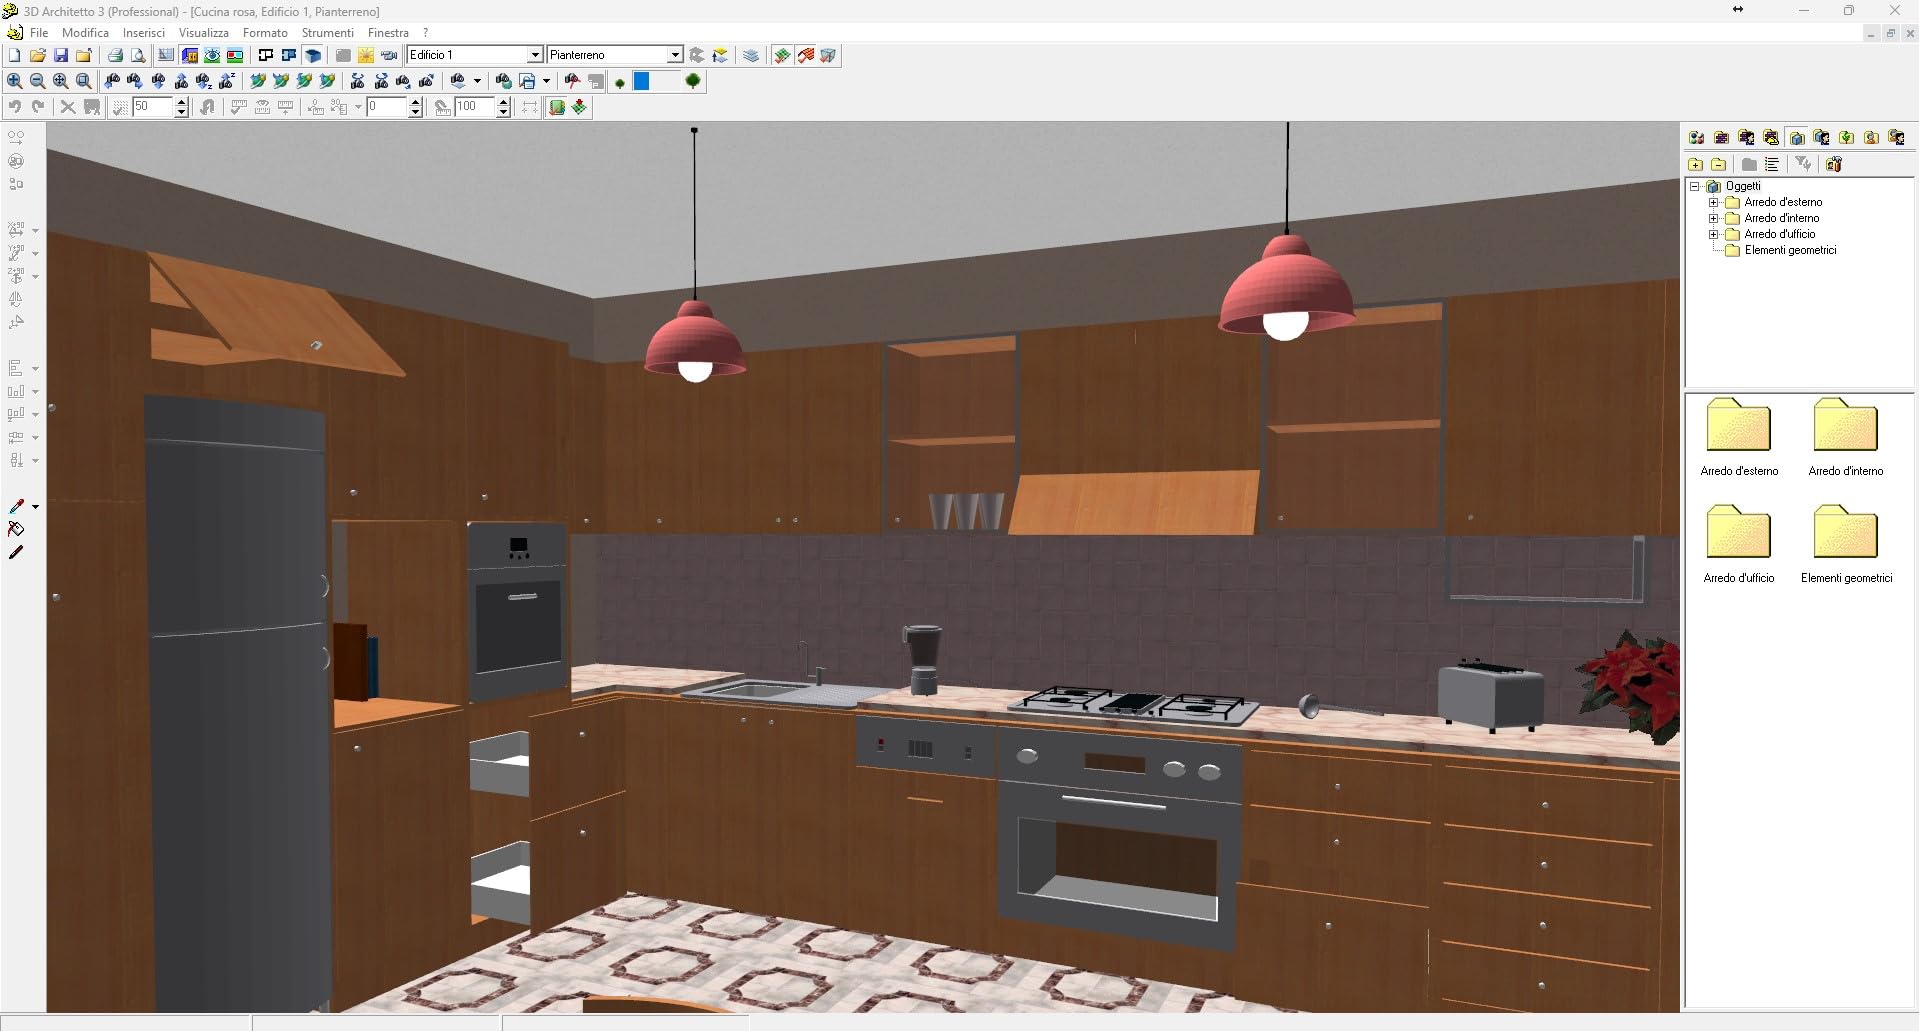1919x1031 pixels.
Task: Open the colored spheres materials catalog tab
Action: 1696,137
